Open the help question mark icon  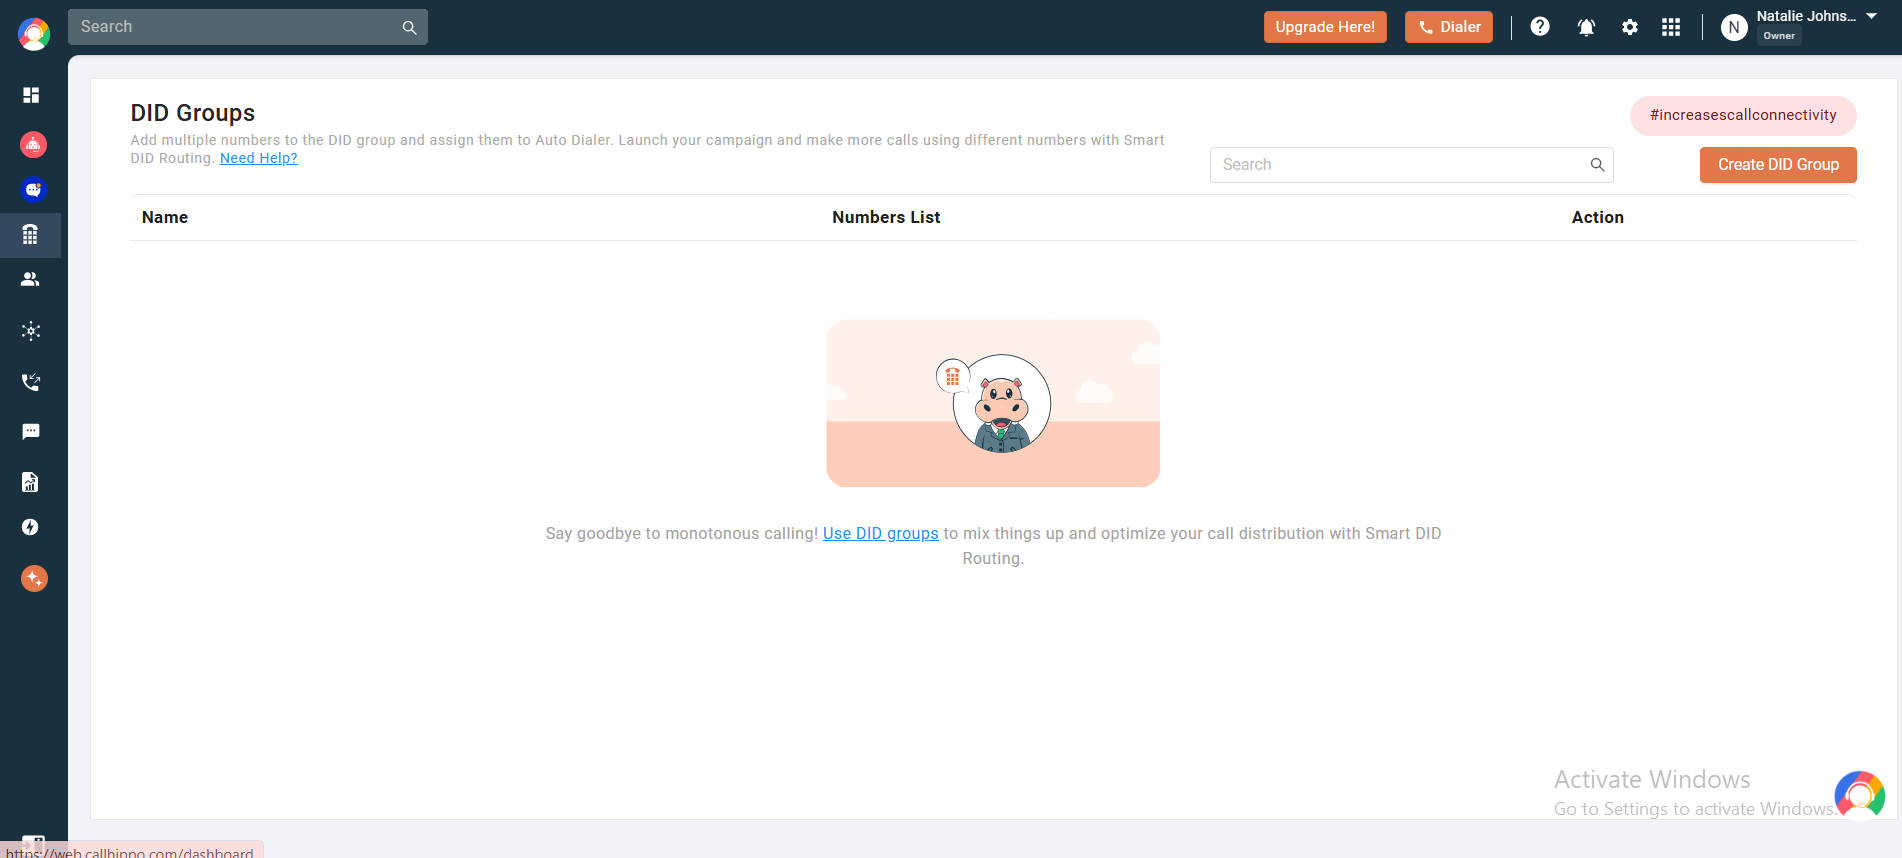pyautogui.click(x=1540, y=27)
